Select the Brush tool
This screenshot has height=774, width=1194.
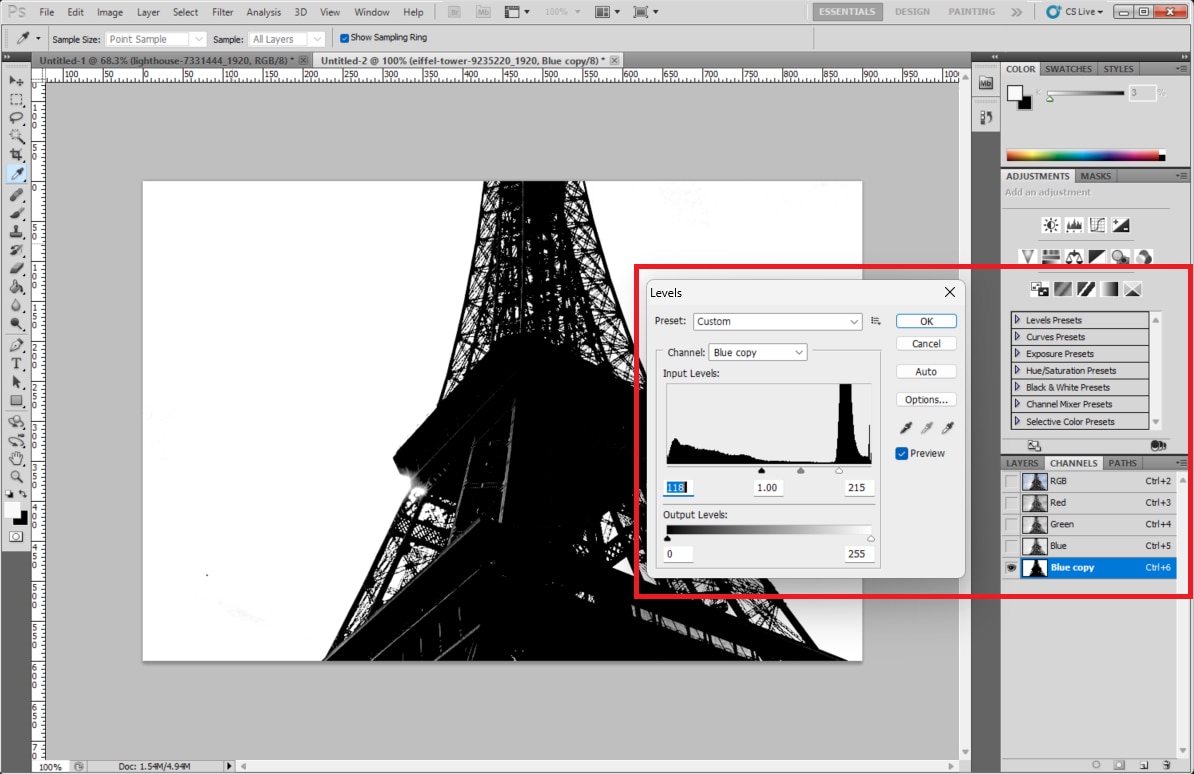click(16, 213)
